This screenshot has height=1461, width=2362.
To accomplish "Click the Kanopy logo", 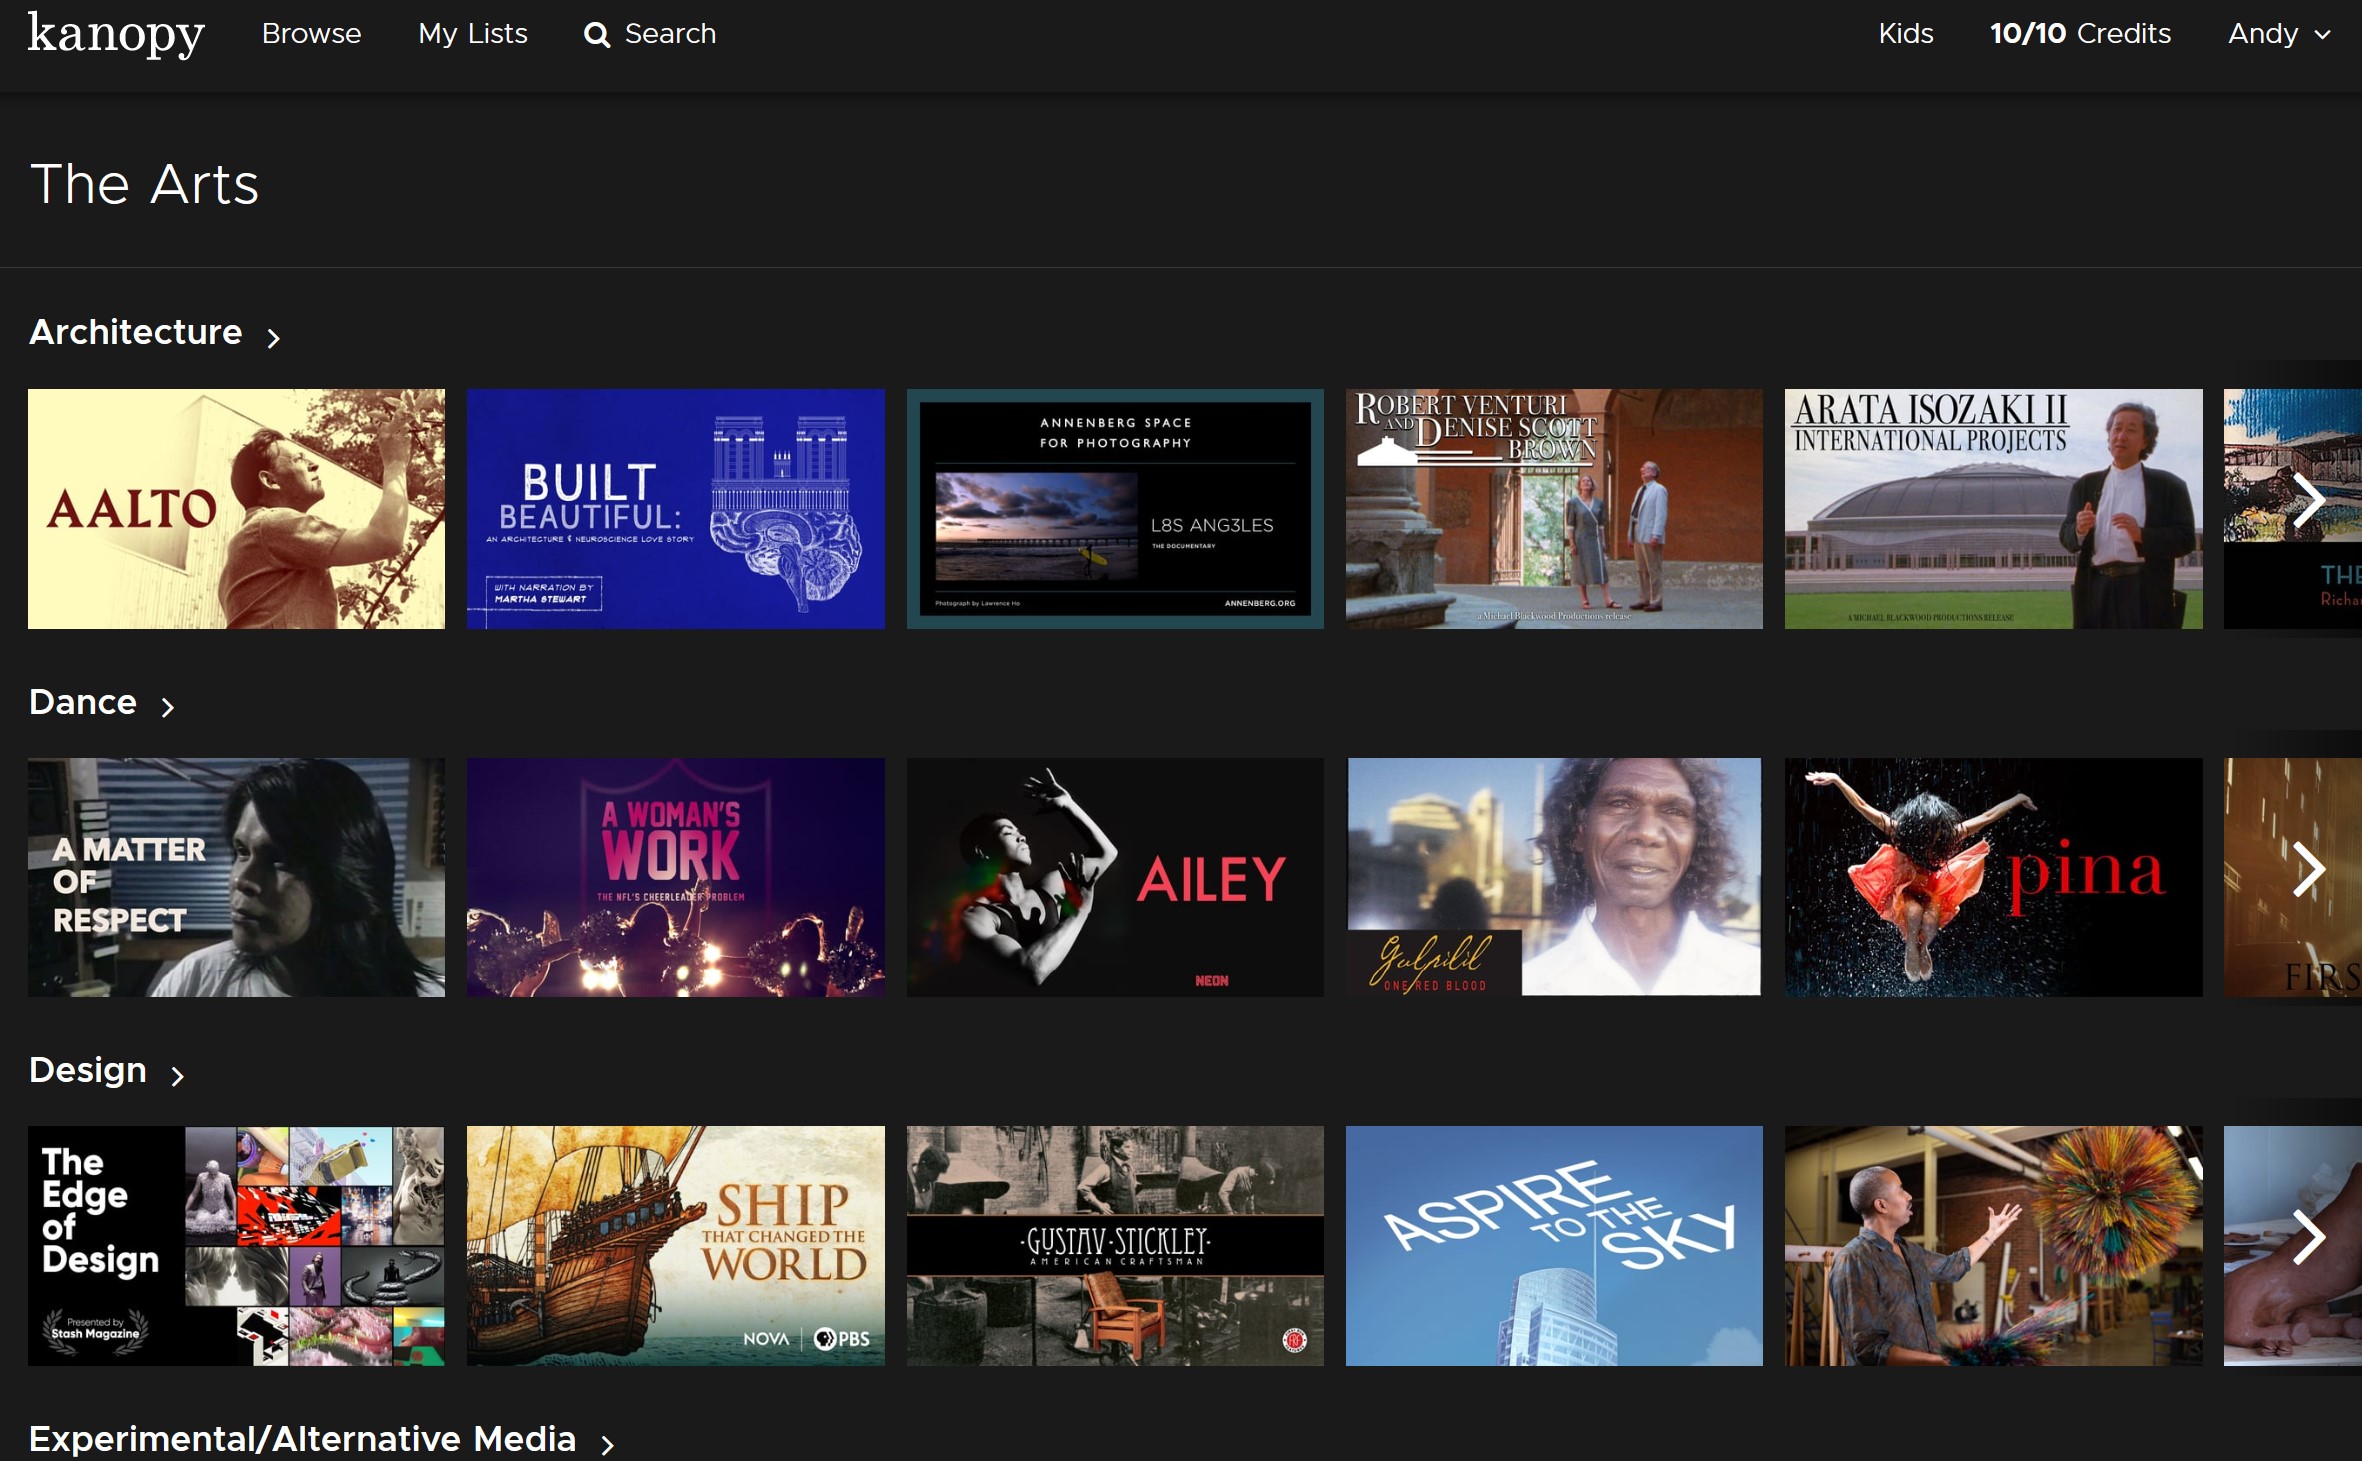I will click(116, 34).
